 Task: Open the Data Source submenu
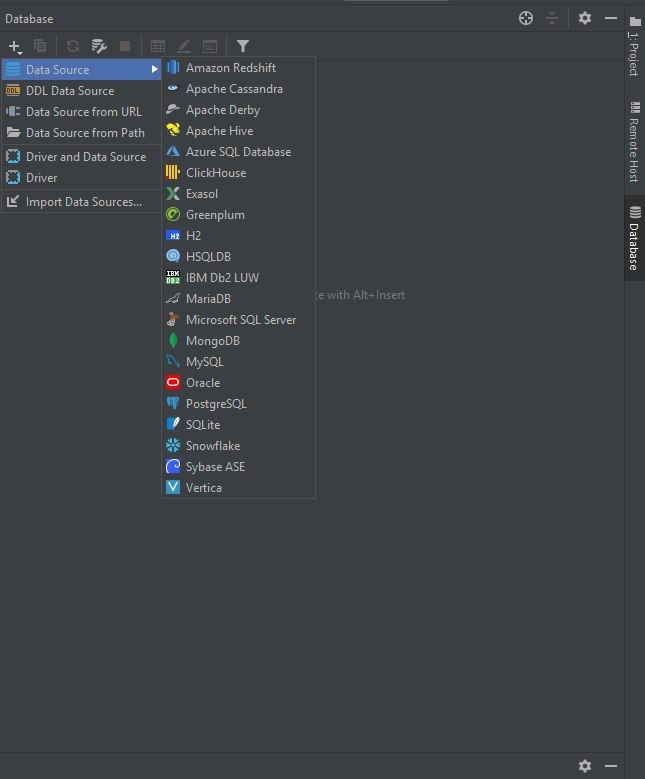click(x=81, y=70)
